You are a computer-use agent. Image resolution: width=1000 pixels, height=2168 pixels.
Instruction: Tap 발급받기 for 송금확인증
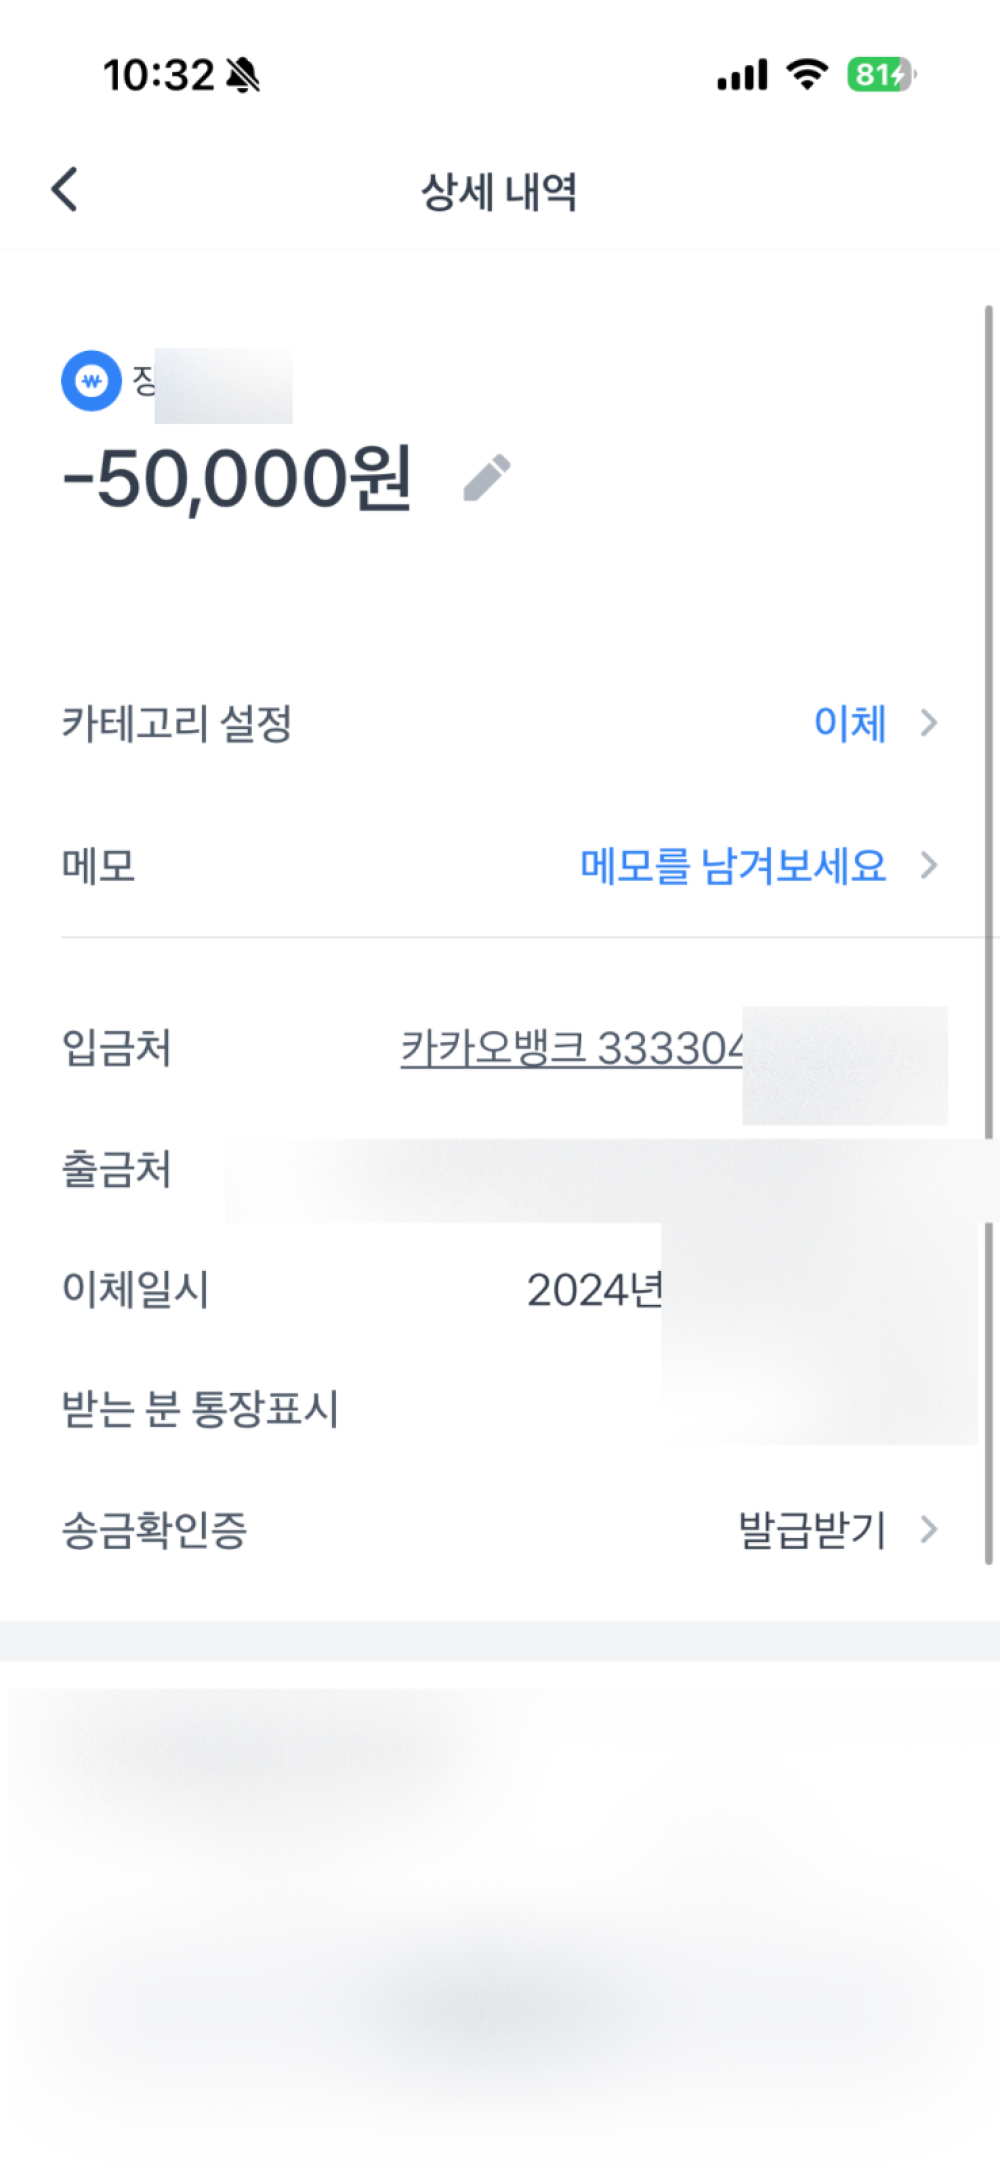(812, 1529)
